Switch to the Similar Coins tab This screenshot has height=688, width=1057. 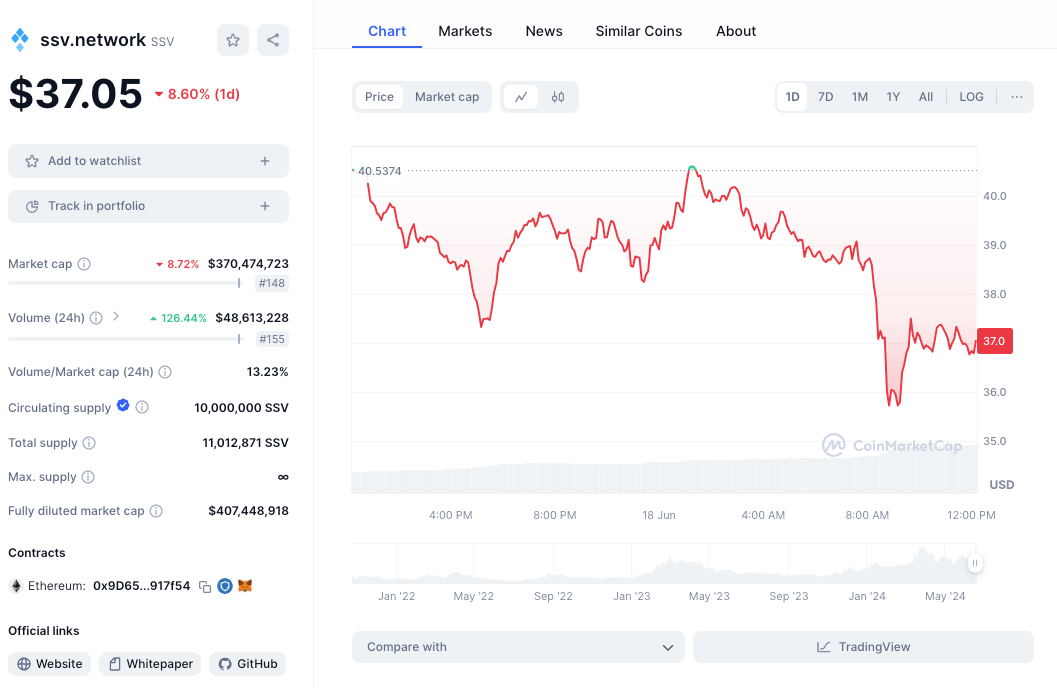[x=638, y=31]
